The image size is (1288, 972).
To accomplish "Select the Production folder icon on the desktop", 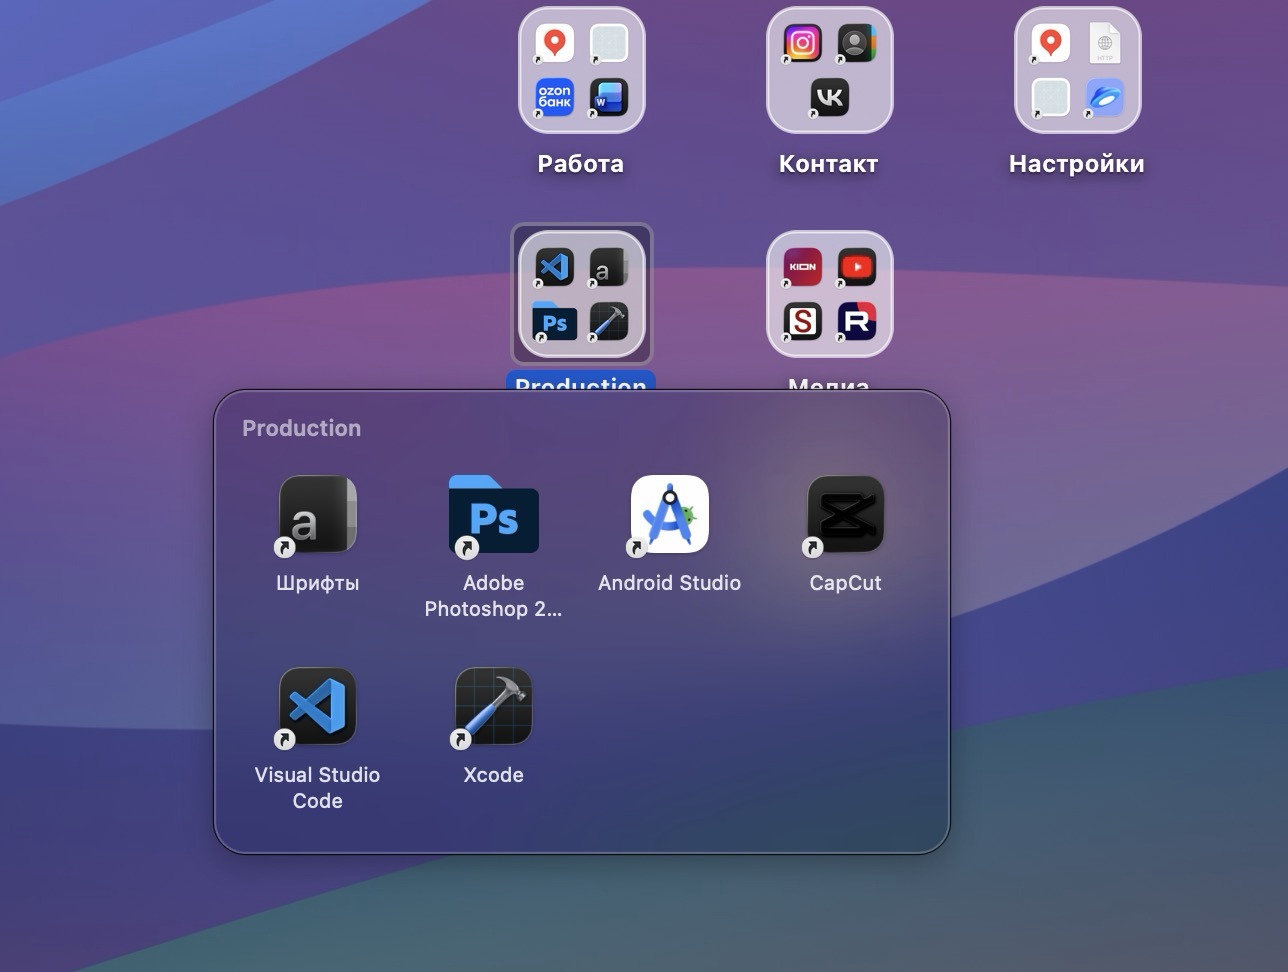I will (581, 294).
